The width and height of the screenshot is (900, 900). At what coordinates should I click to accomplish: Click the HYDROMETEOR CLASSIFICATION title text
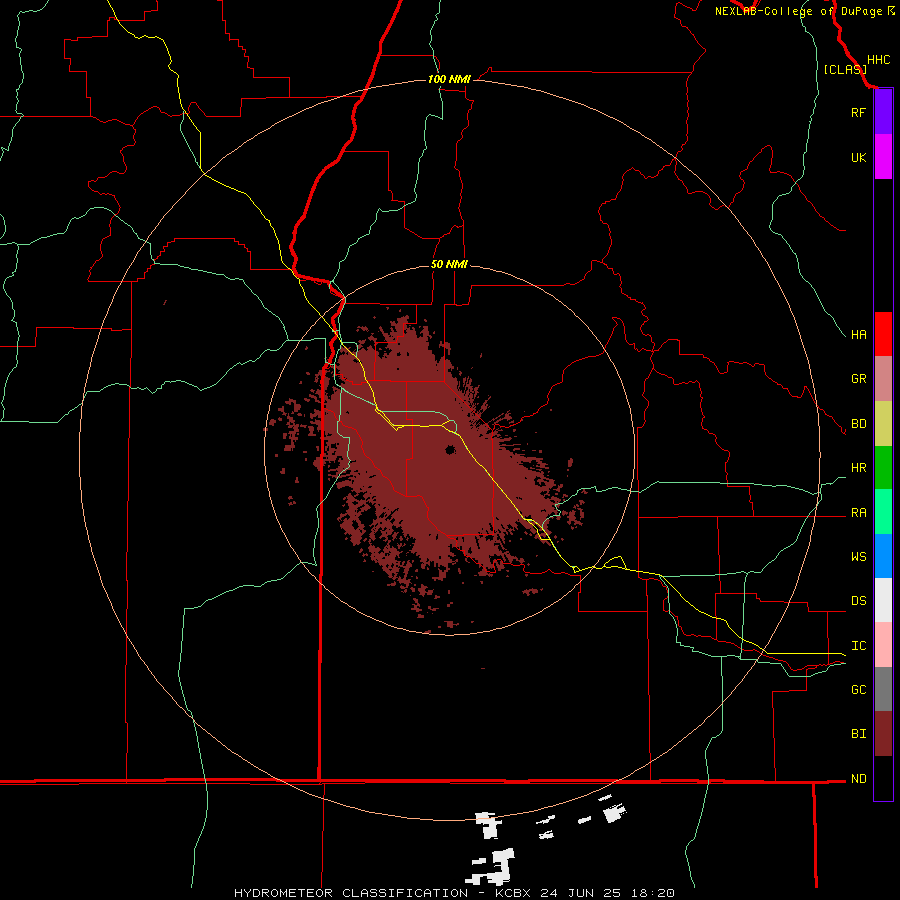[x=351, y=893]
